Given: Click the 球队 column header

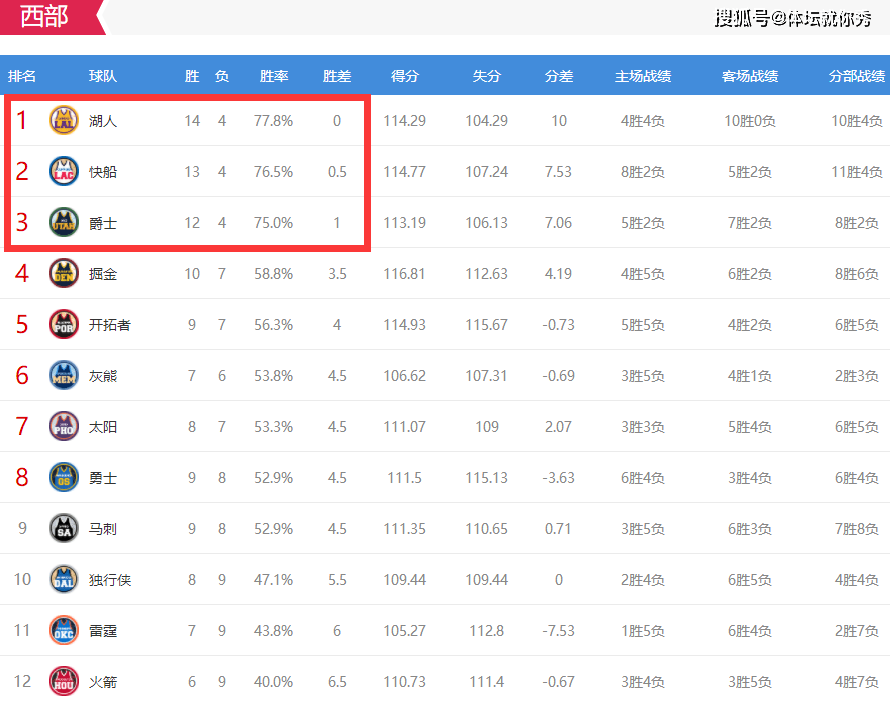Looking at the screenshot, I should tap(103, 76).
